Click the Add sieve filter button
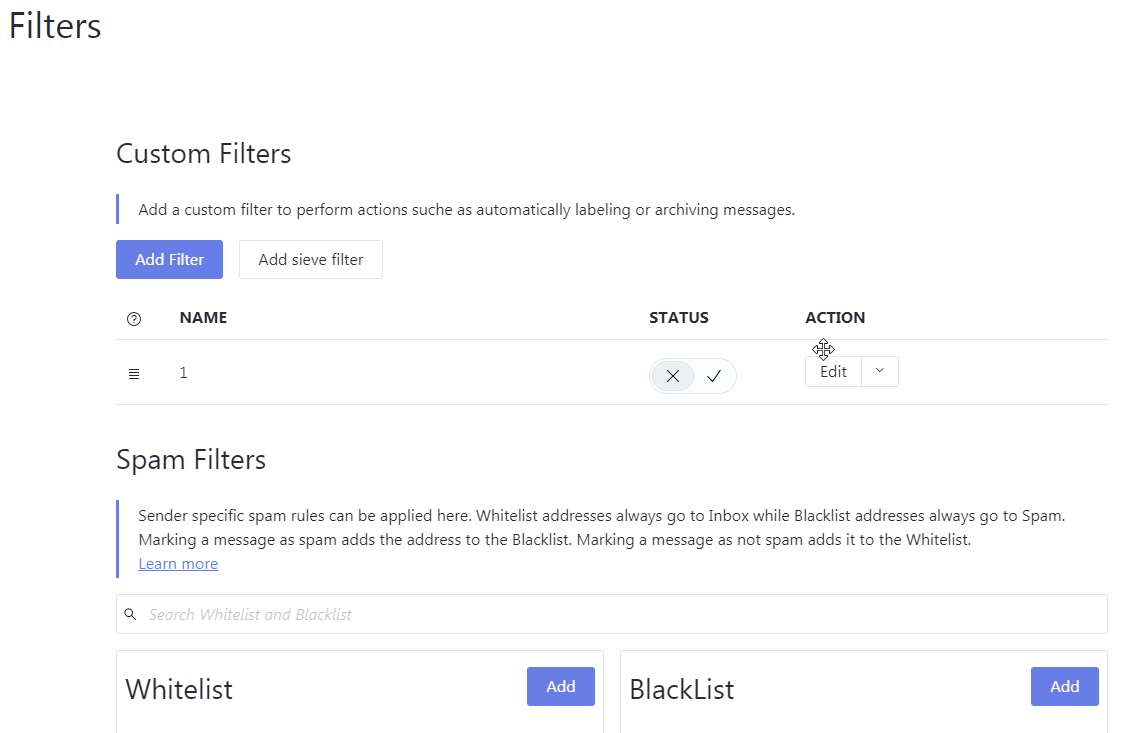The height and width of the screenshot is (733, 1143). click(x=310, y=259)
